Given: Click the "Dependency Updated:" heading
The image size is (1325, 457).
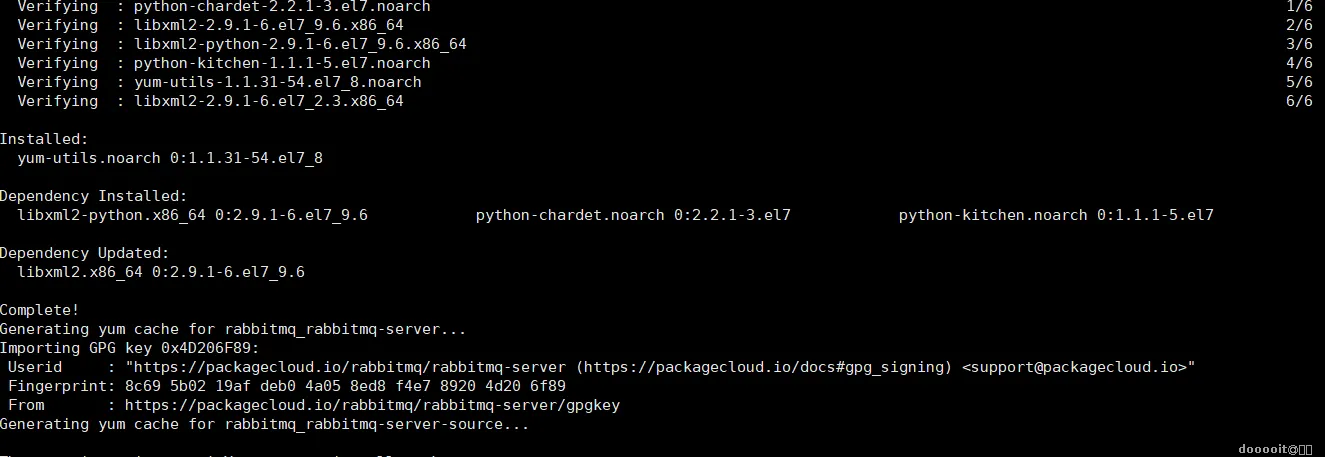Looking at the screenshot, I should [x=84, y=253].
